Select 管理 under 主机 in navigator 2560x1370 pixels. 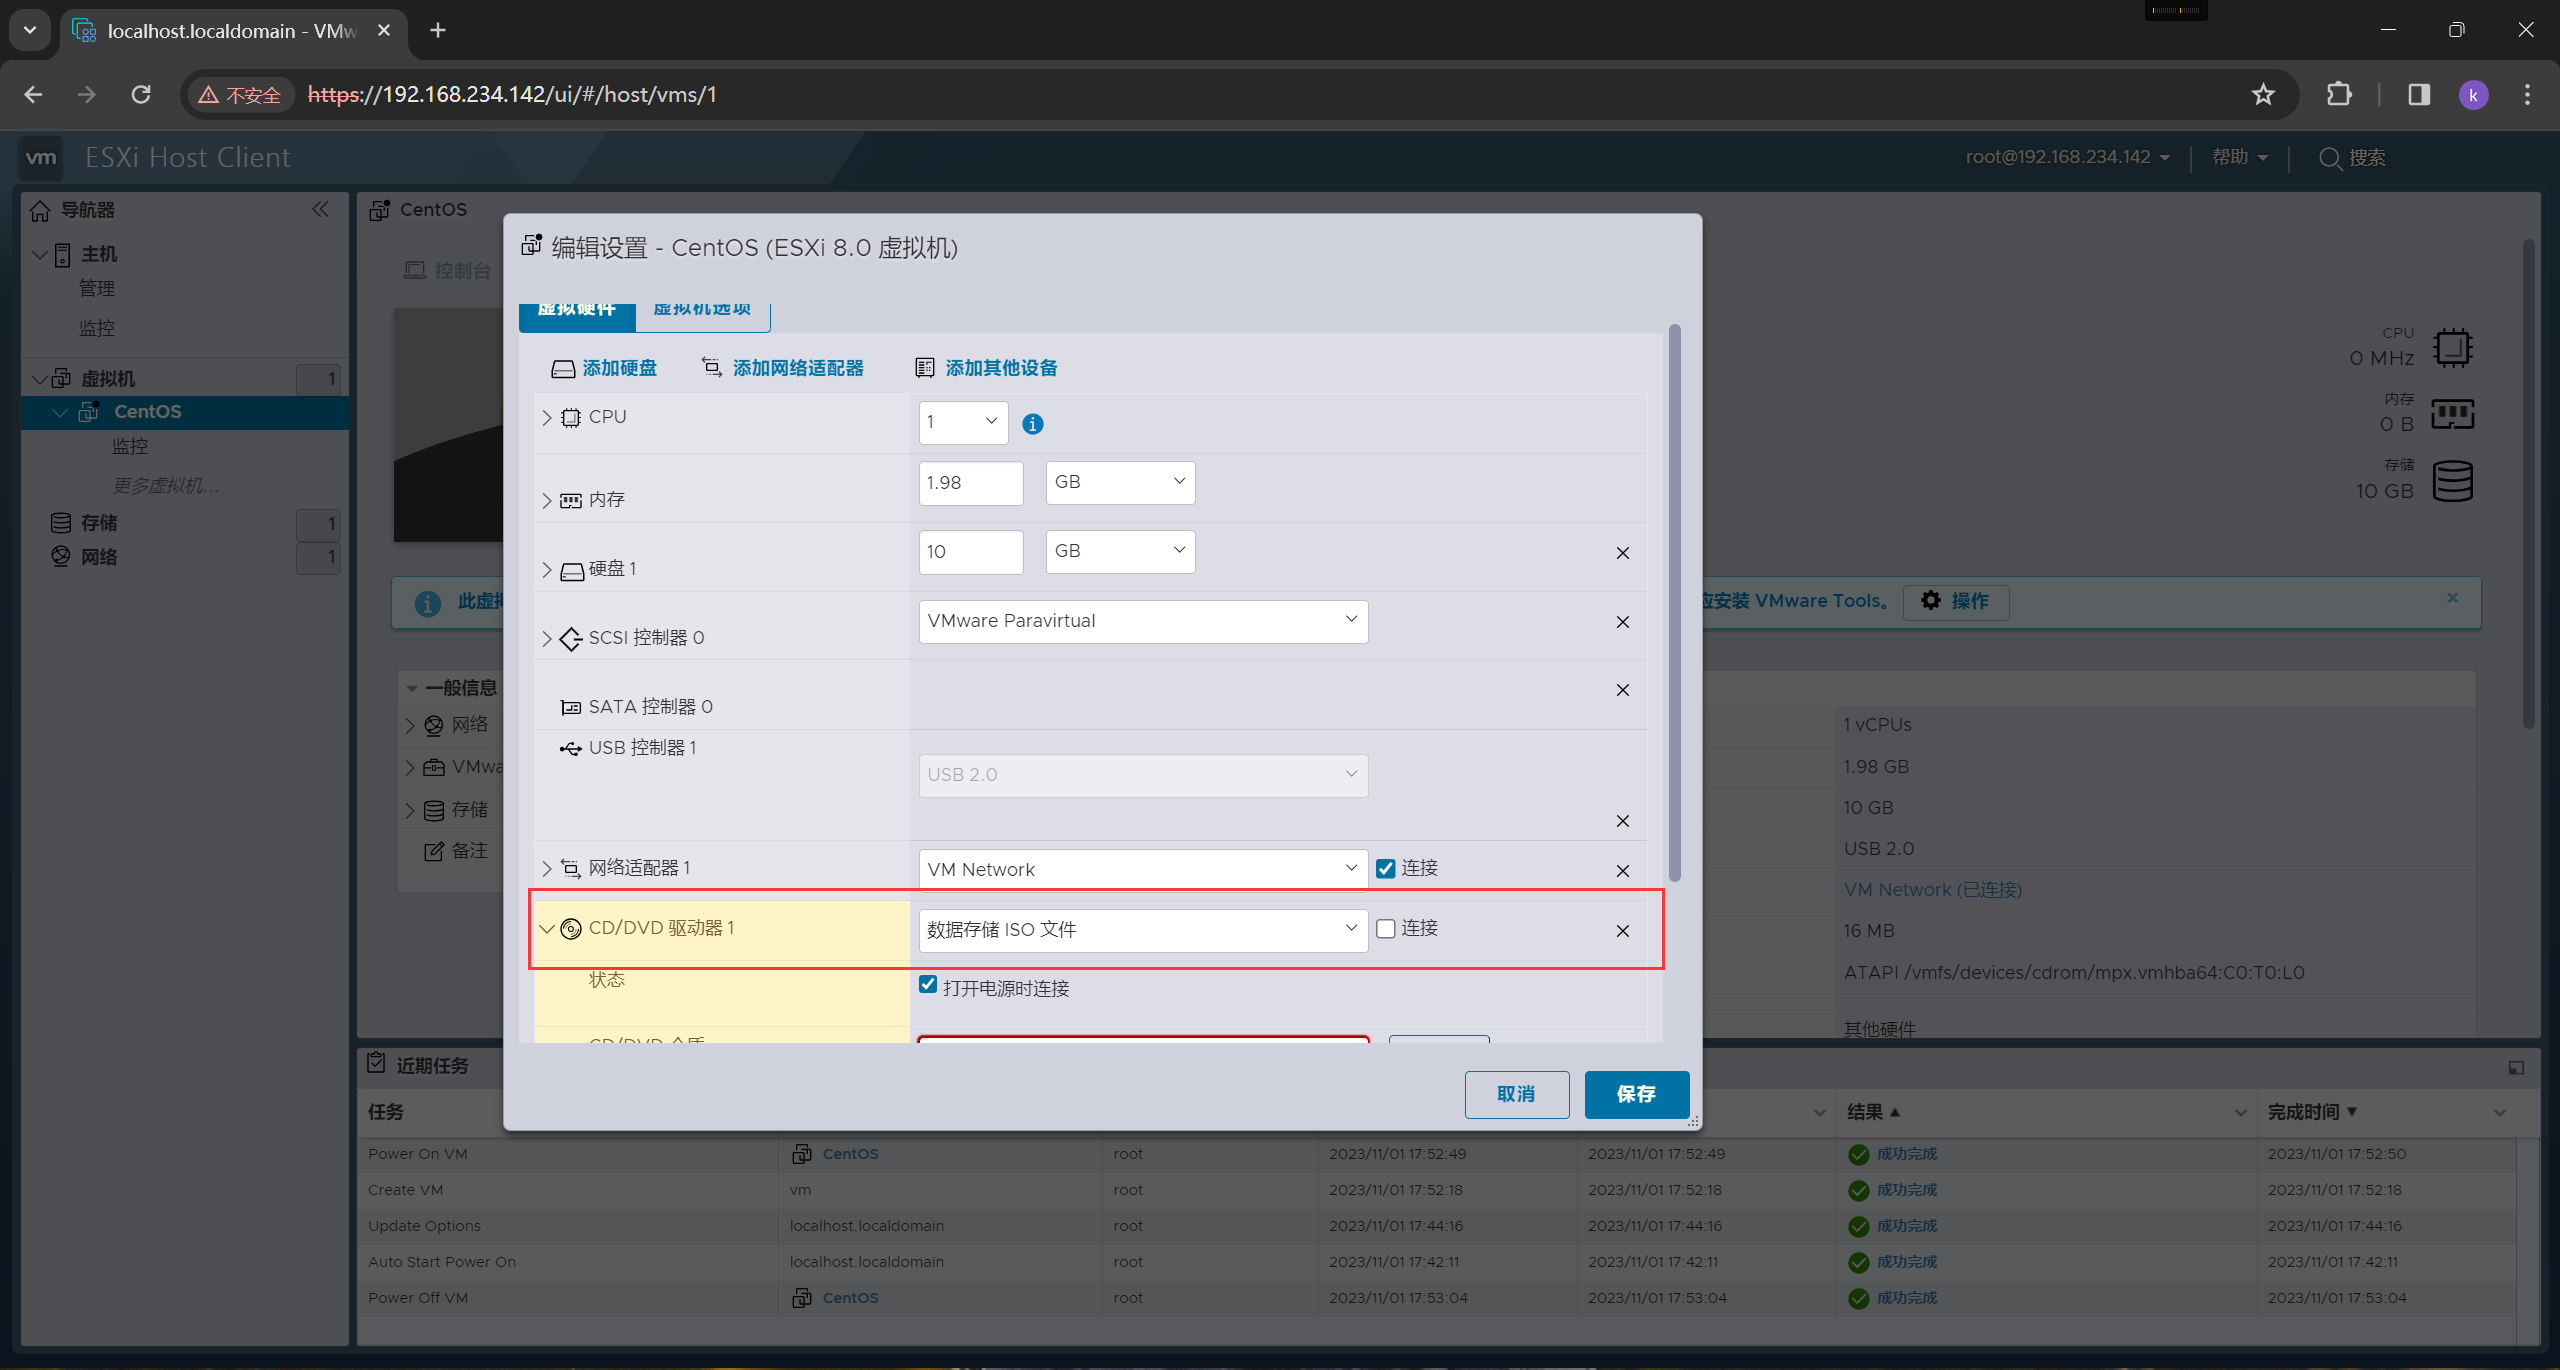click(x=97, y=288)
